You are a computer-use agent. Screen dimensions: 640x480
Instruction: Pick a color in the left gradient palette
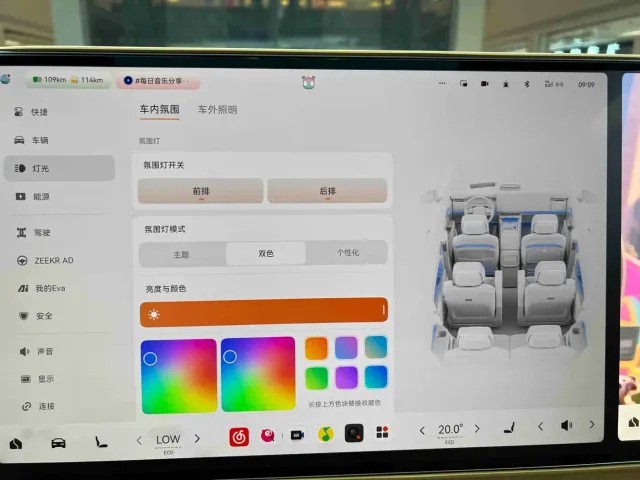pos(179,376)
